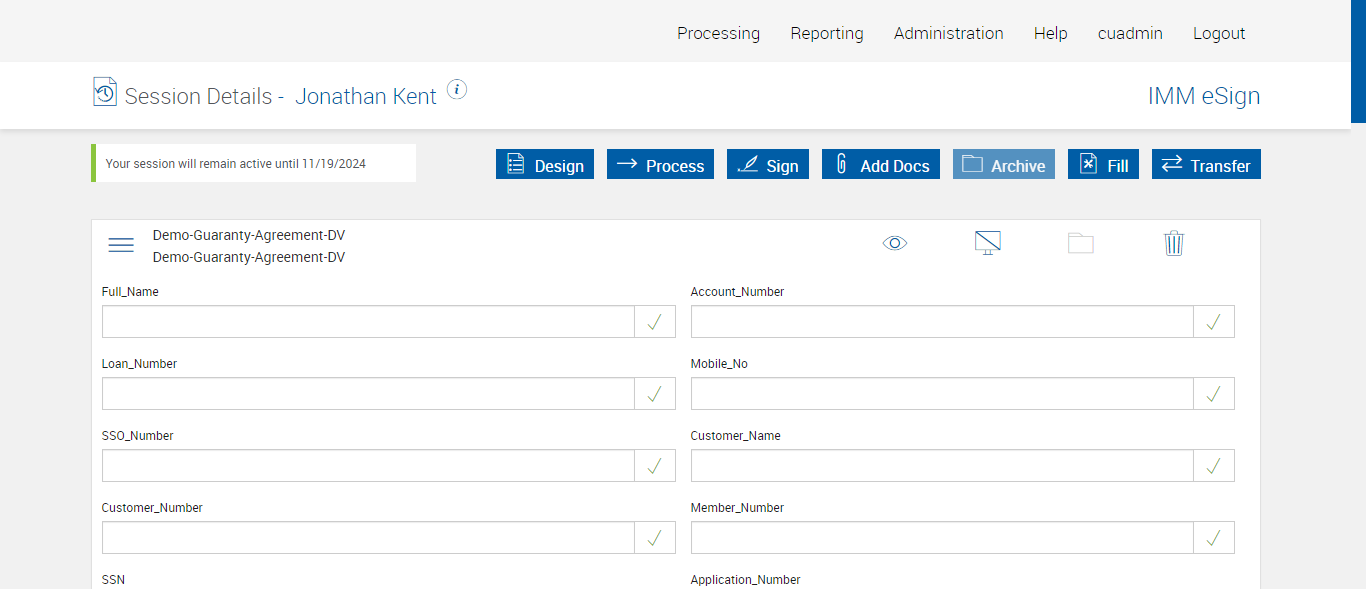1366x589 pixels.
Task: Toggle document preview with the eye icon
Action: (x=895, y=243)
